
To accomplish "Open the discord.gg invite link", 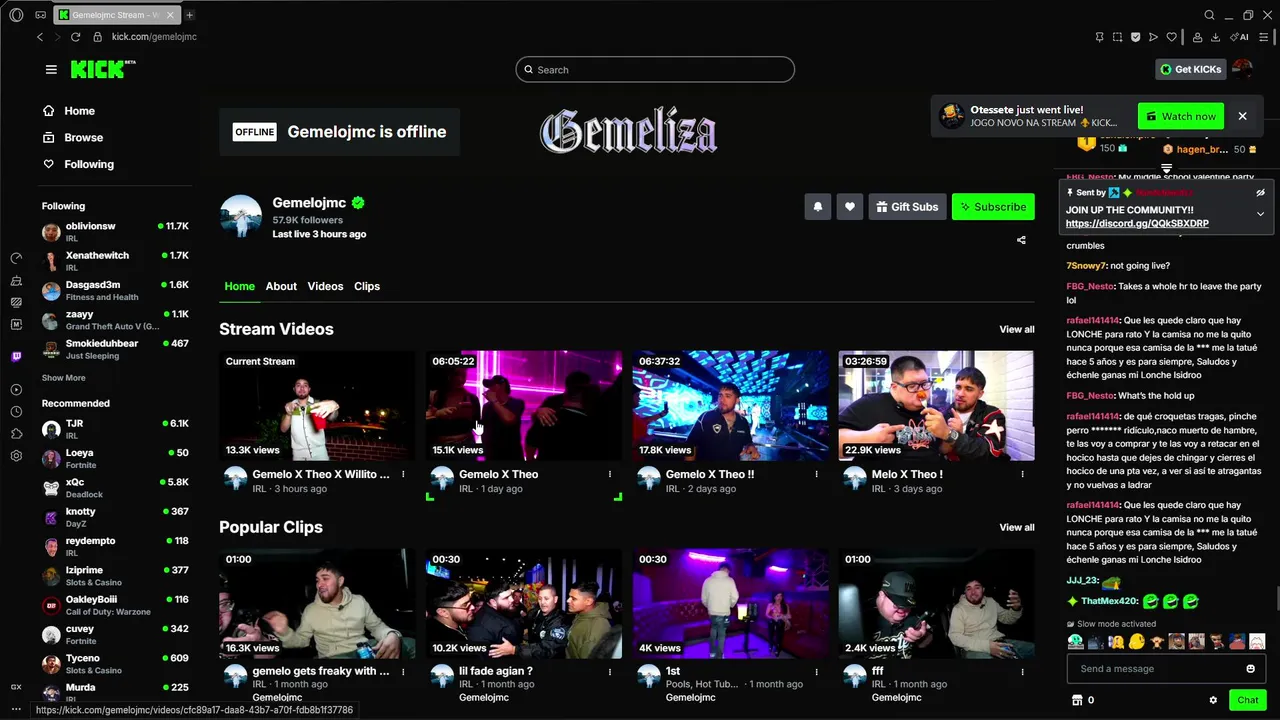I will click(x=1137, y=224).
